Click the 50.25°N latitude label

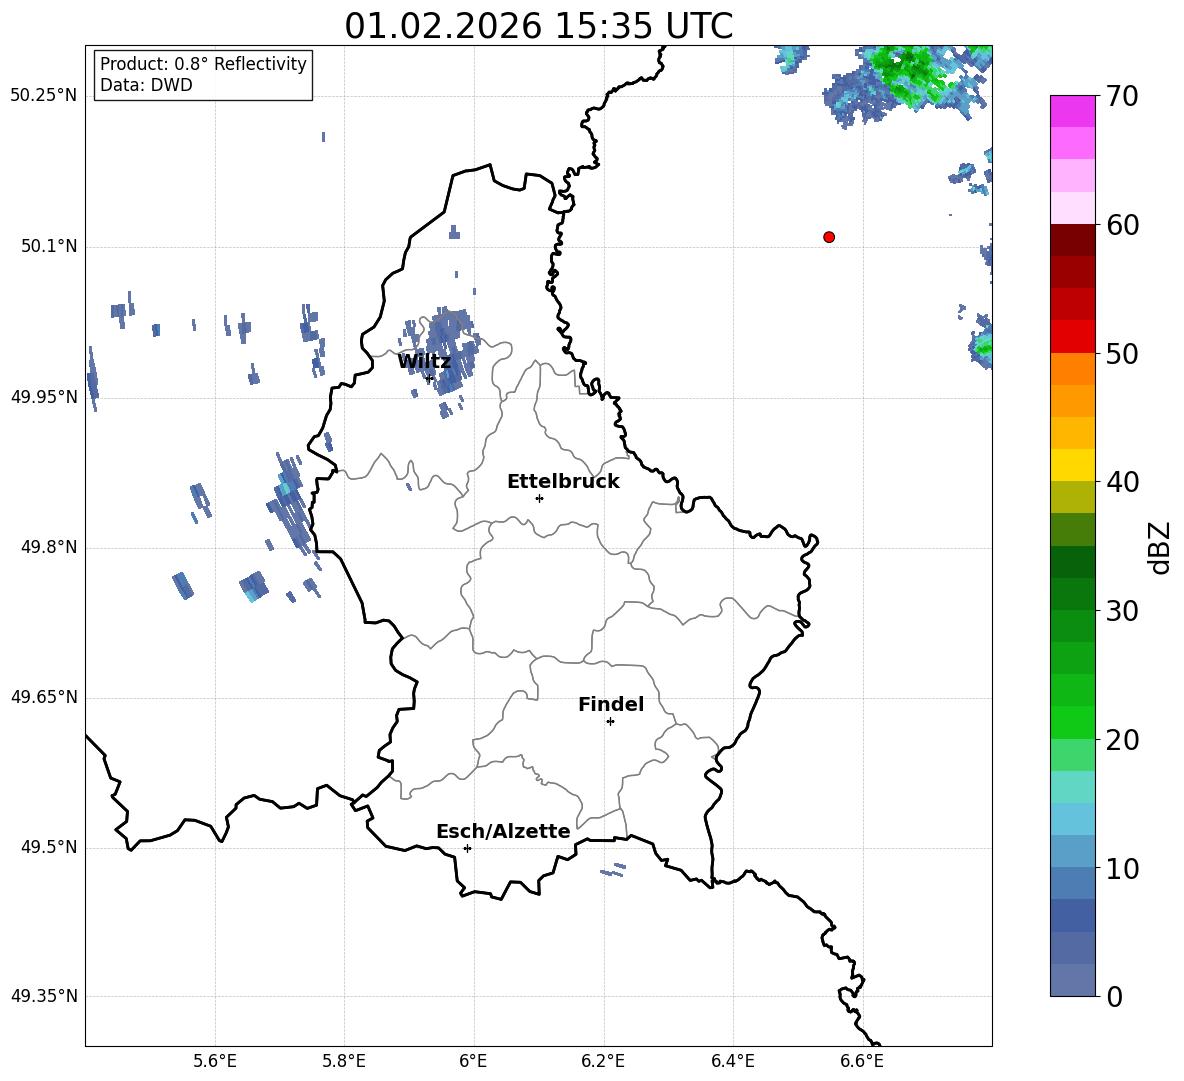(44, 96)
